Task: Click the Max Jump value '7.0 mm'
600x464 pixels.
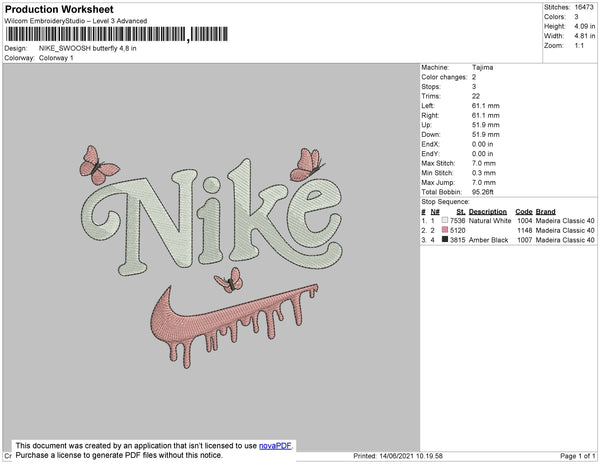Action: (484, 182)
